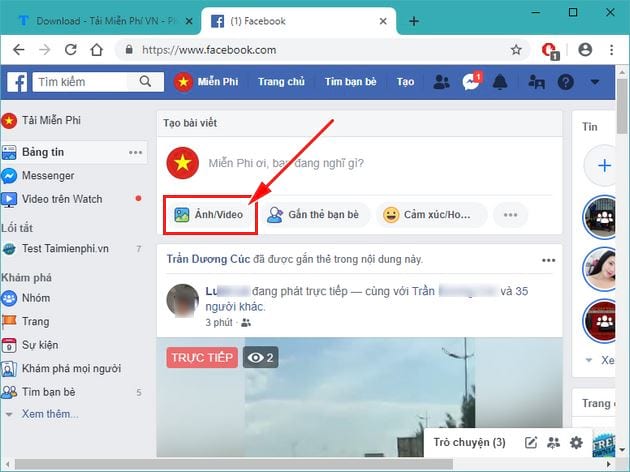Click the red extension icon with badge
The height and width of the screenshot is (472, 630).
click(550, 51)
